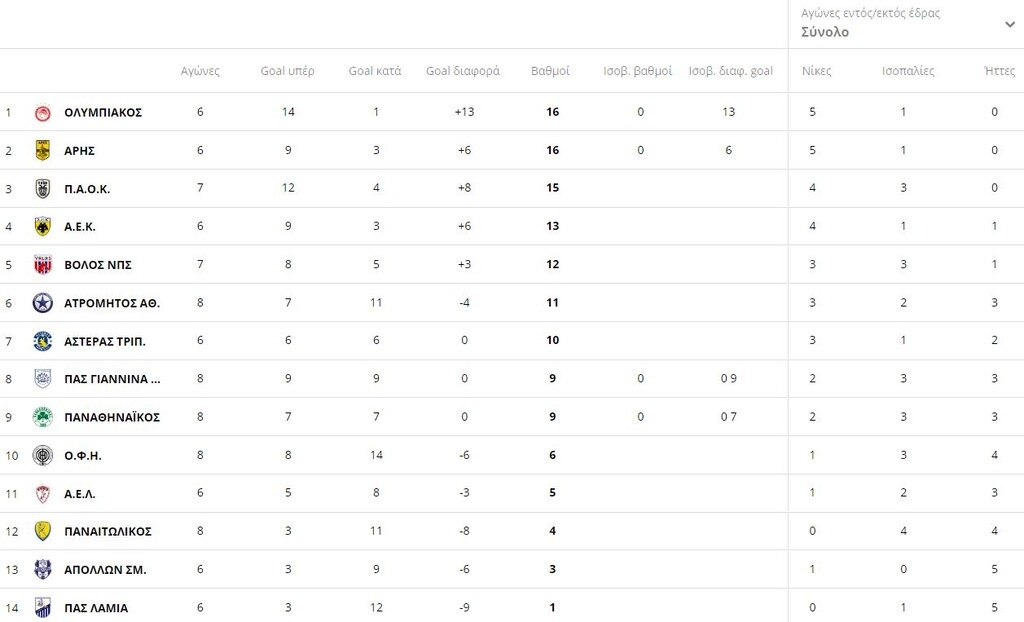Open the ΠΑΣ ΓΙΑΝΝΙΝΑ team link
The width and height of the screenshot is (1024, 622).
point(112,379)
